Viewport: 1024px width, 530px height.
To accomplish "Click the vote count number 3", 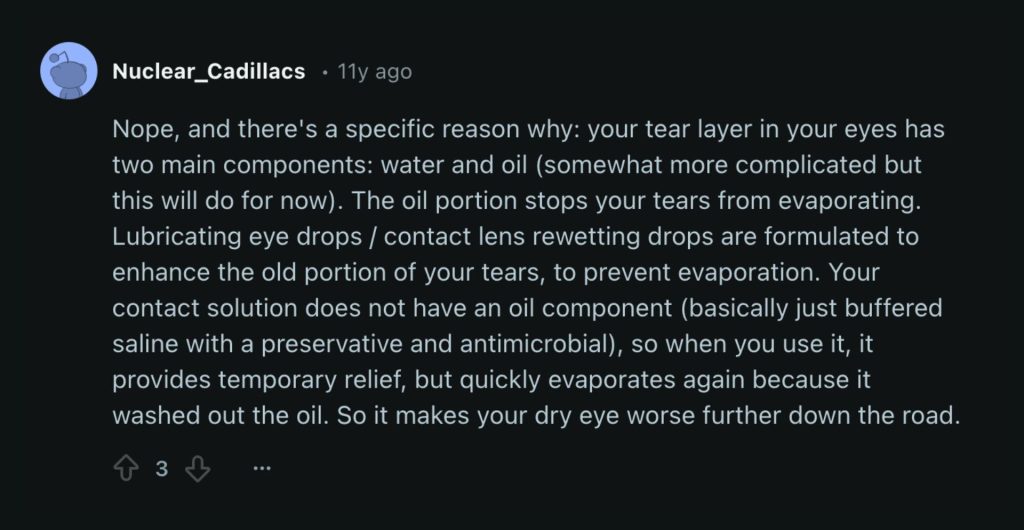I will coord(161,468).
